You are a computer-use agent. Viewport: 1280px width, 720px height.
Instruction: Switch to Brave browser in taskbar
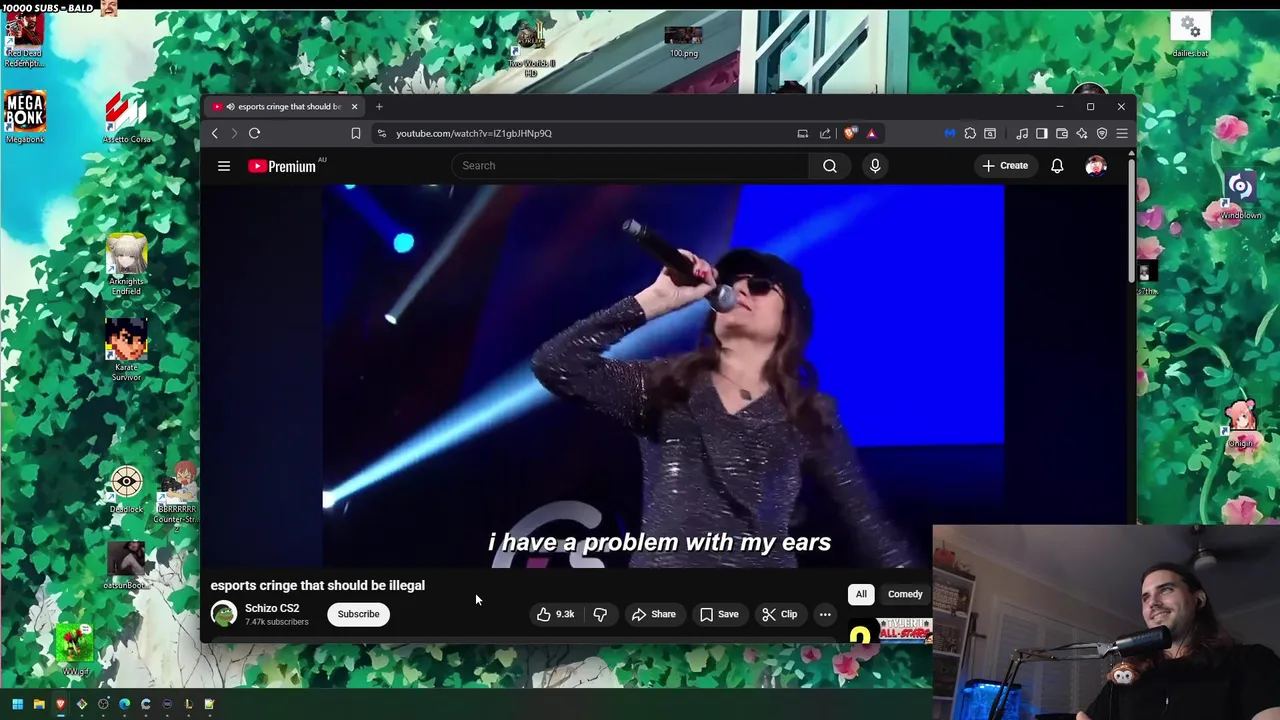coord(60,704)
